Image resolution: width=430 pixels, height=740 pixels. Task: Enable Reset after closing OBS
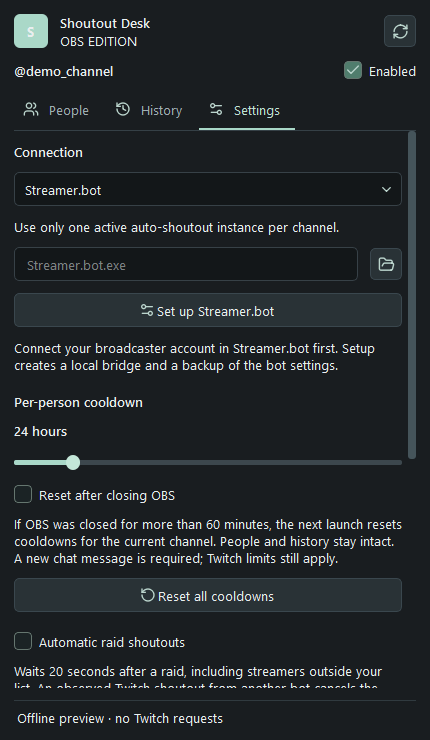click(x=23, y=495)
